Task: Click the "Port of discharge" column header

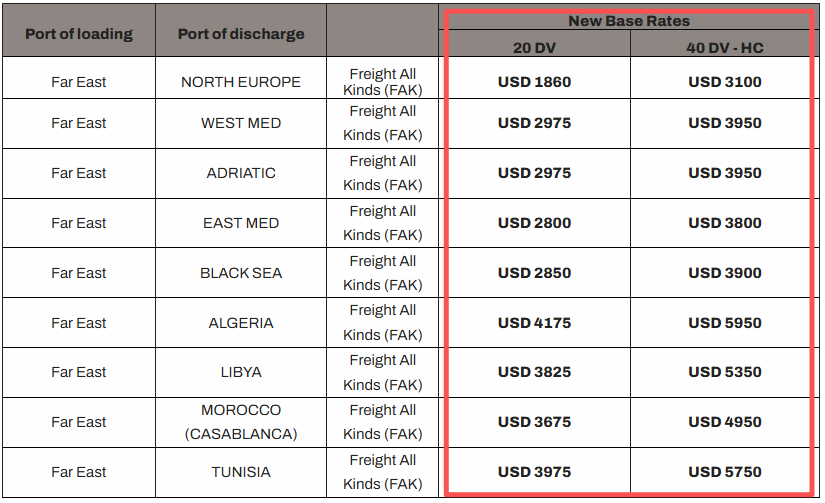Action: 241,34
